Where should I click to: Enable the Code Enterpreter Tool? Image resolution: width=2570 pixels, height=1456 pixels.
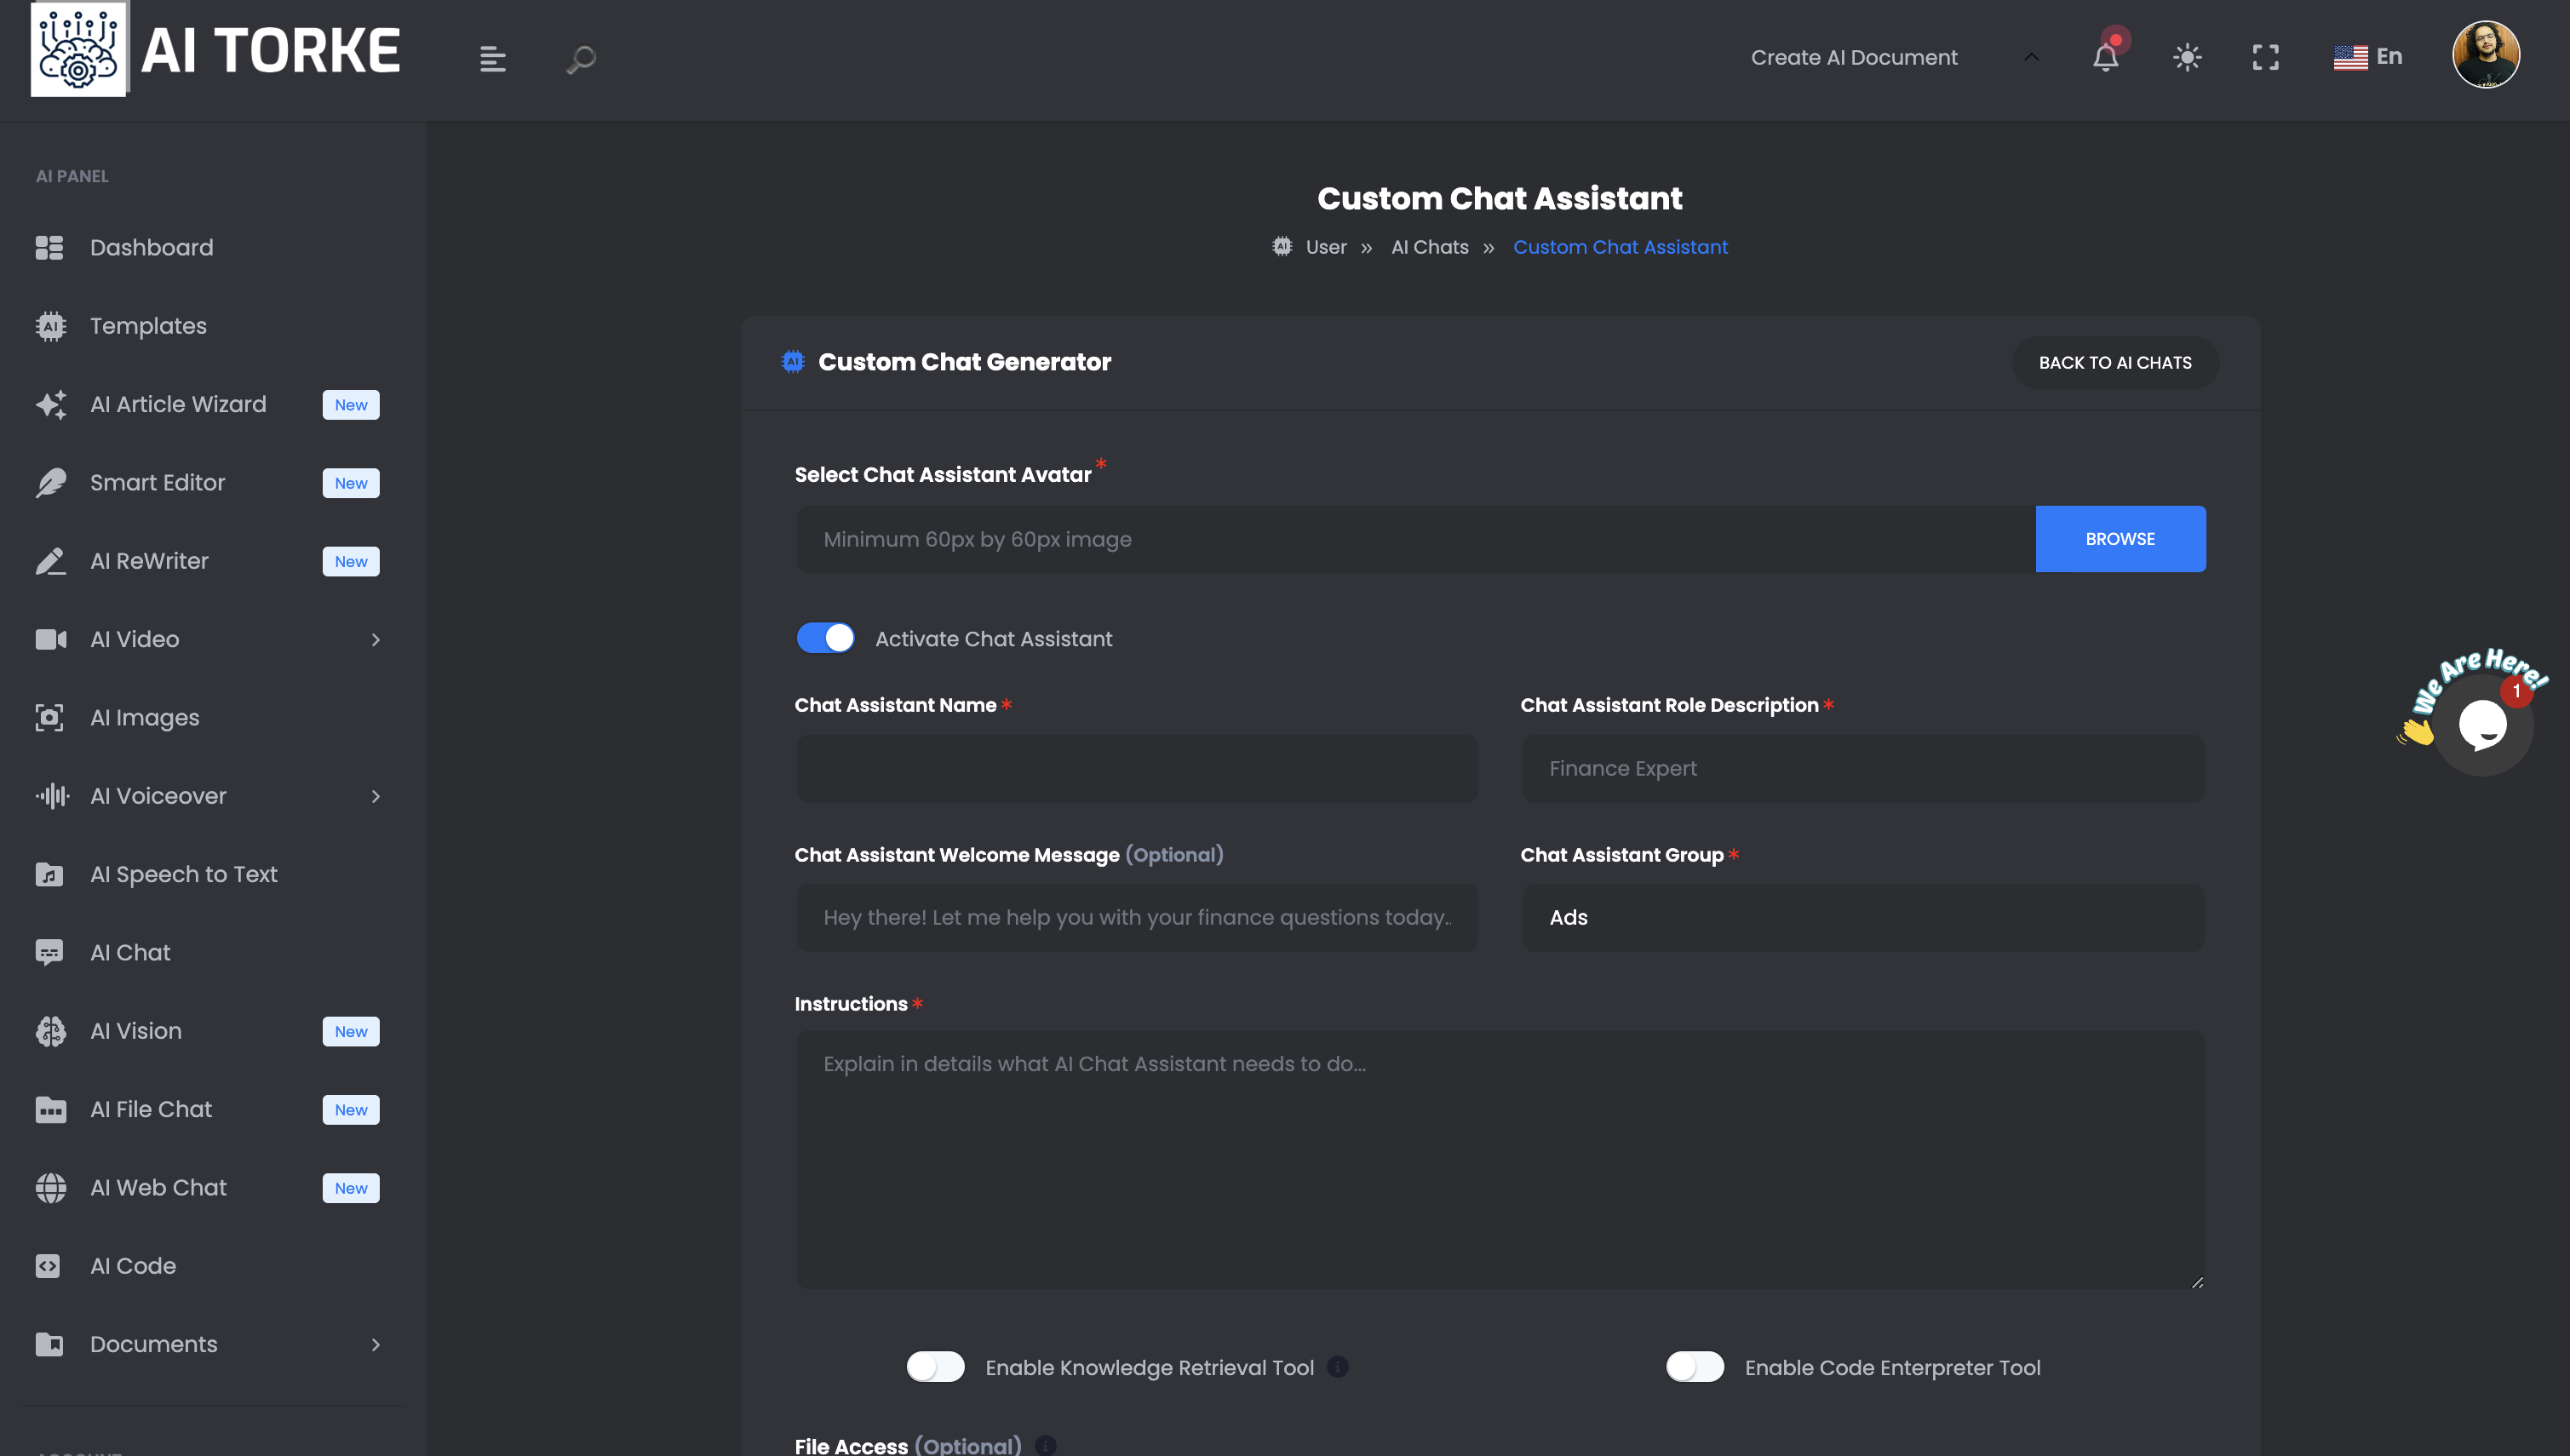tap(1695, 1367)
